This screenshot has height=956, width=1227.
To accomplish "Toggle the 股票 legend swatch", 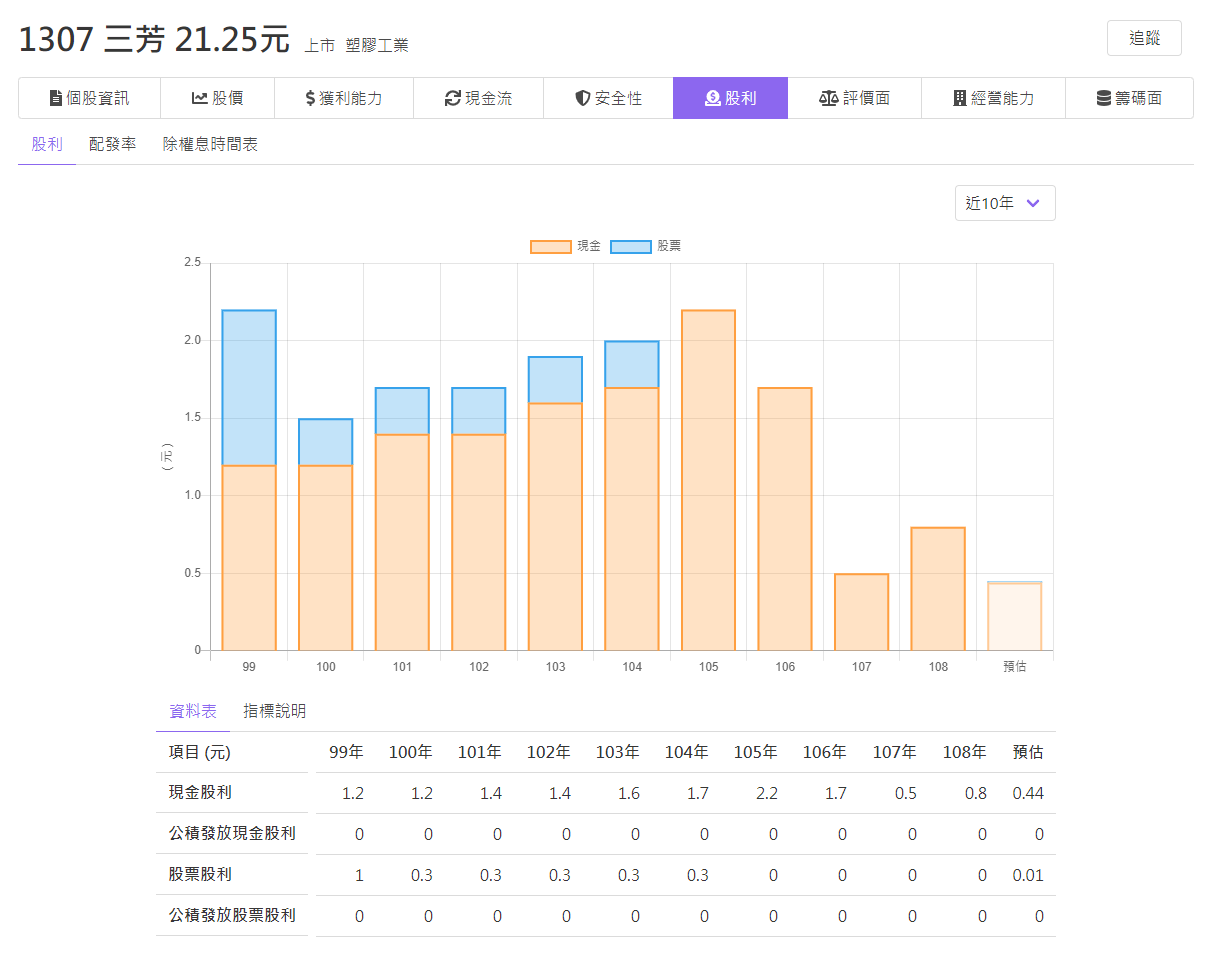I will click(631, 246).
